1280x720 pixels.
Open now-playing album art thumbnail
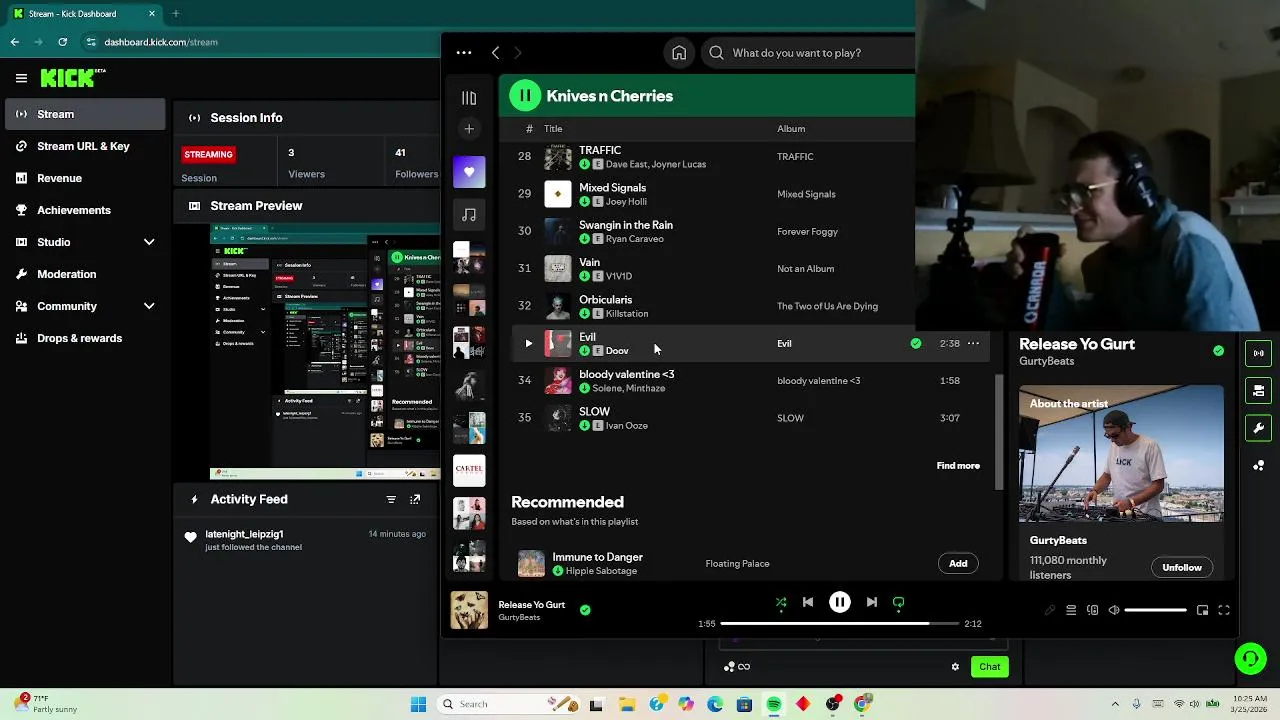(x=469, y=610)
